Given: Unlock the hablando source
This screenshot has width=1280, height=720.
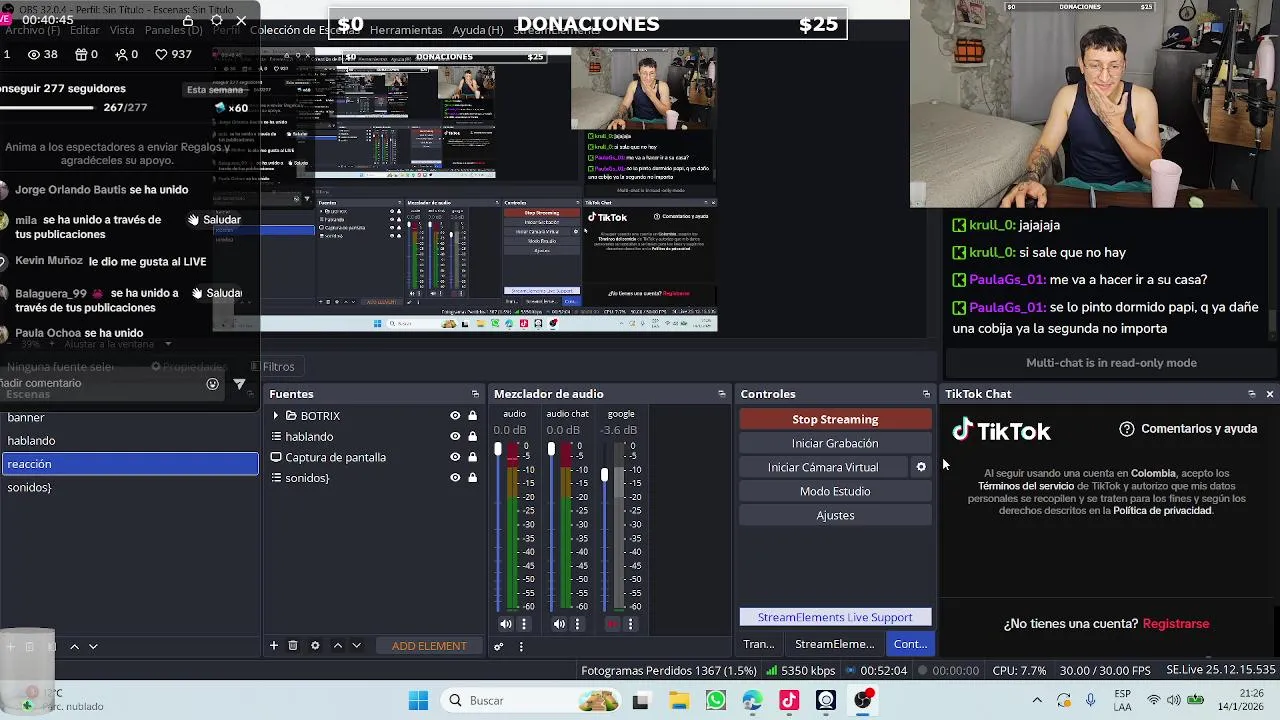Looking at the screenshot, I should pyautogui.click(x=472, y=437).
